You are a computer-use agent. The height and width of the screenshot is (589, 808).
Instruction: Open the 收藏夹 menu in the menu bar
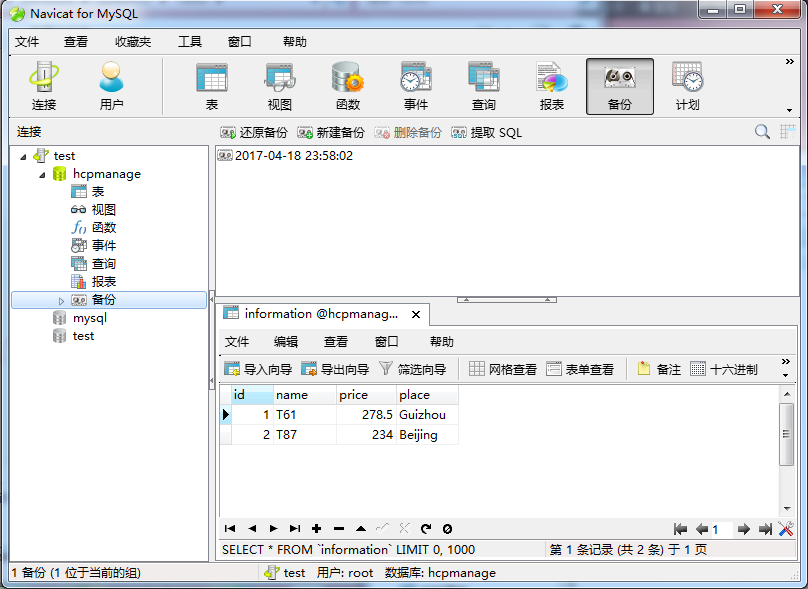tap(133, 42)
